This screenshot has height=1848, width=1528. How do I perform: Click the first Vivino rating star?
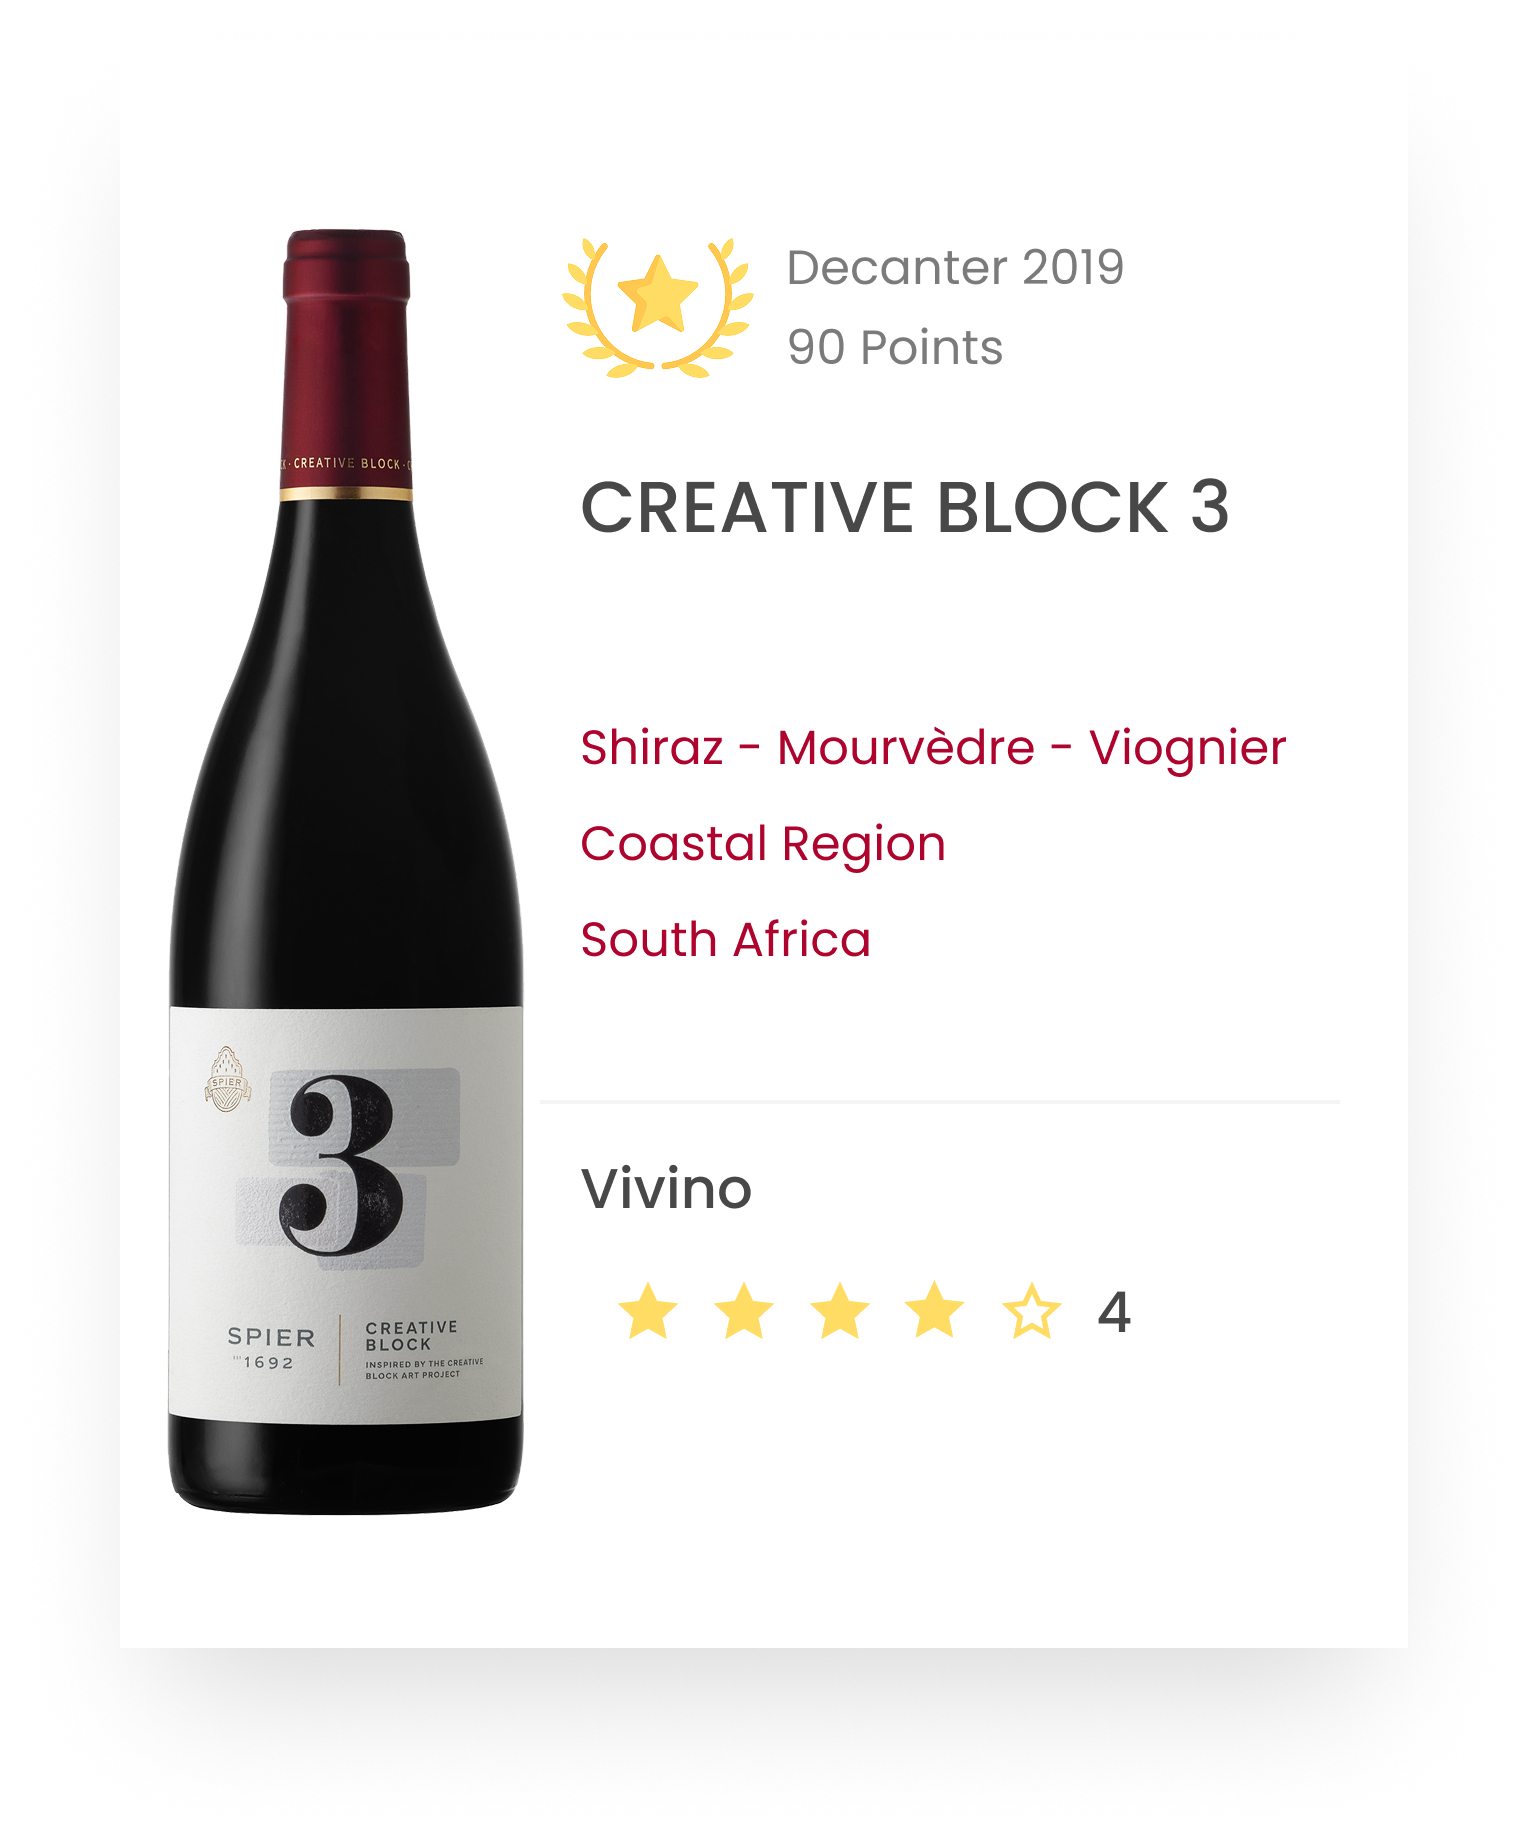tap(648, 1311)
